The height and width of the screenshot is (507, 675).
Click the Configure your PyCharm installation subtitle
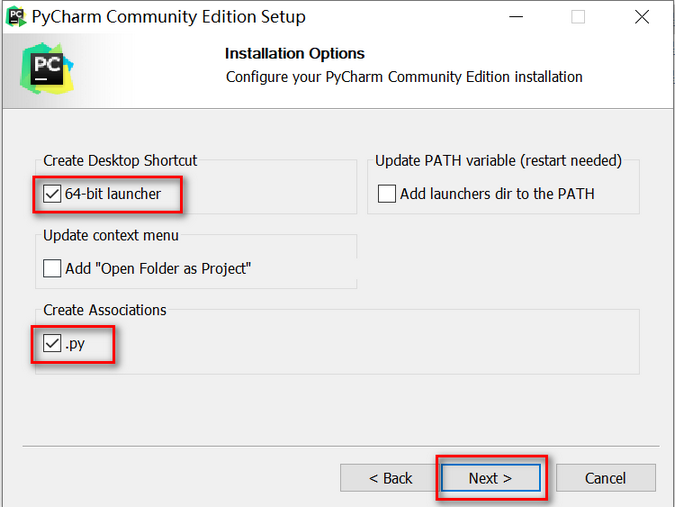click(404, 77)
